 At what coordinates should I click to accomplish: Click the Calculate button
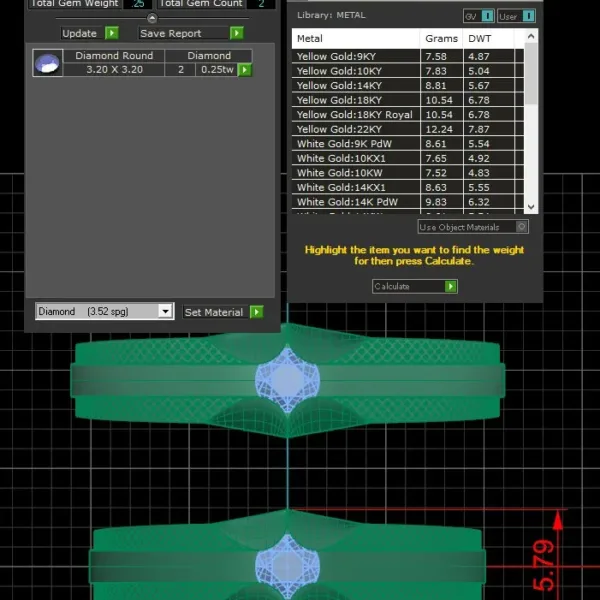coord(415,287)
